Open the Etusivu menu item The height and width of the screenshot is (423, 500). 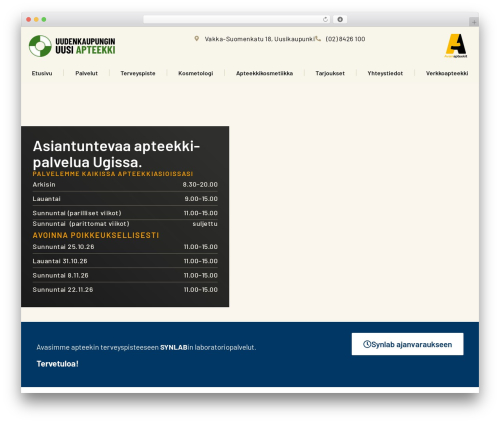tap(42, 73)
